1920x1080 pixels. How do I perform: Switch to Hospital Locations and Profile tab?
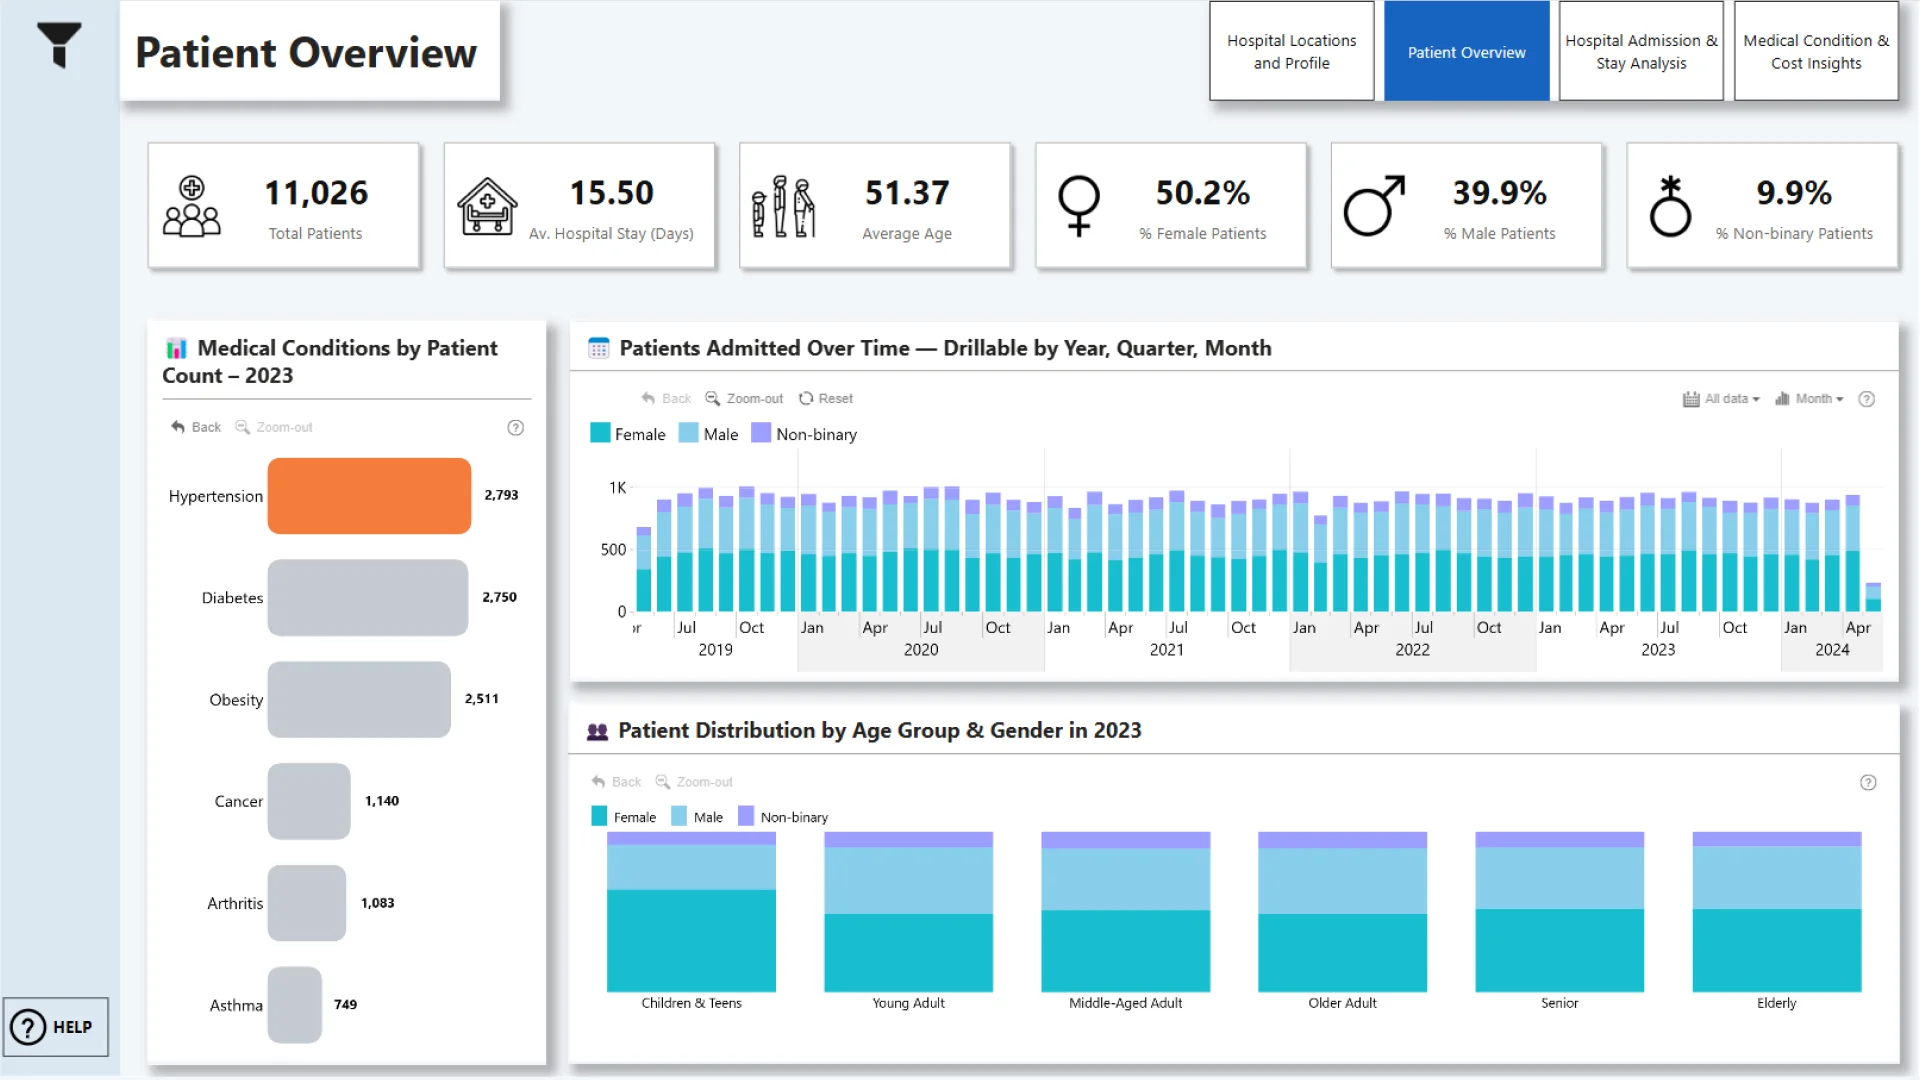(x=1291, y=51)
